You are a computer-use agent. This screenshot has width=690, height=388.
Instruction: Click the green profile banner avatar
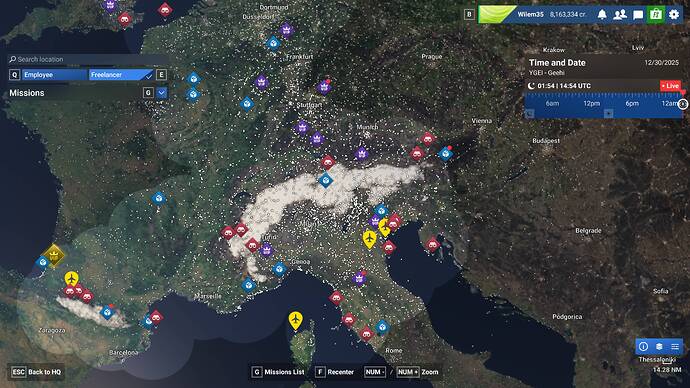[496, 15]
